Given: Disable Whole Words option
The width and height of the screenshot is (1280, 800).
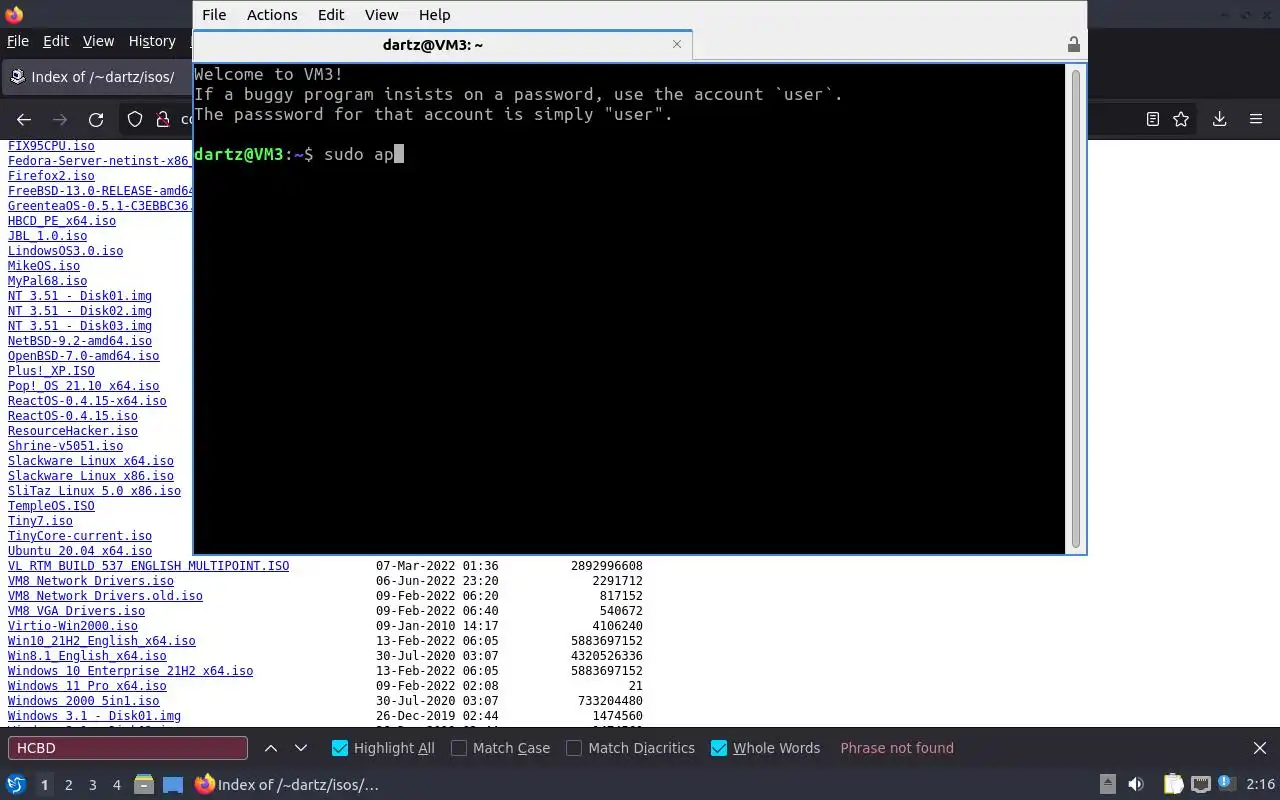Looking at the screenshot, I should (765, 748).
